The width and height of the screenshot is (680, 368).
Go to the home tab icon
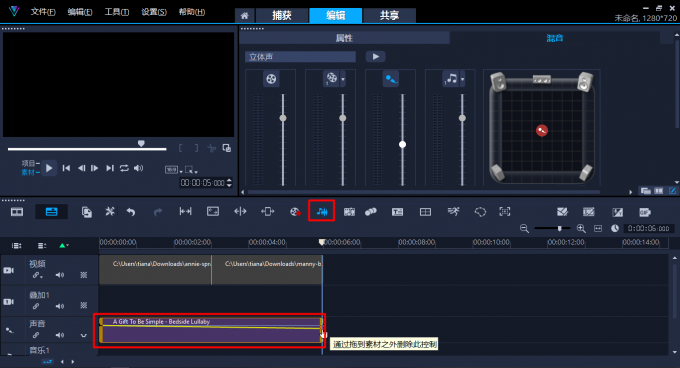click(x=245, y=16)
